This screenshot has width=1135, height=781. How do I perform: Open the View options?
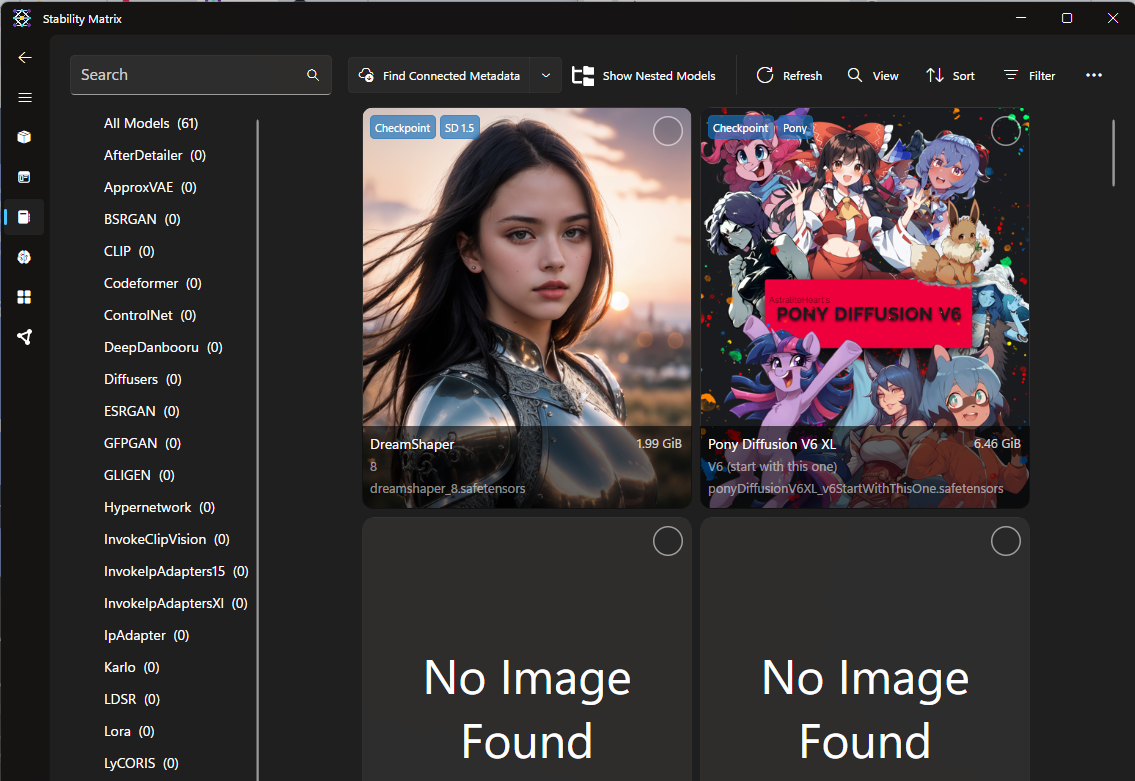pyautogui.click(x=873, y=75)
